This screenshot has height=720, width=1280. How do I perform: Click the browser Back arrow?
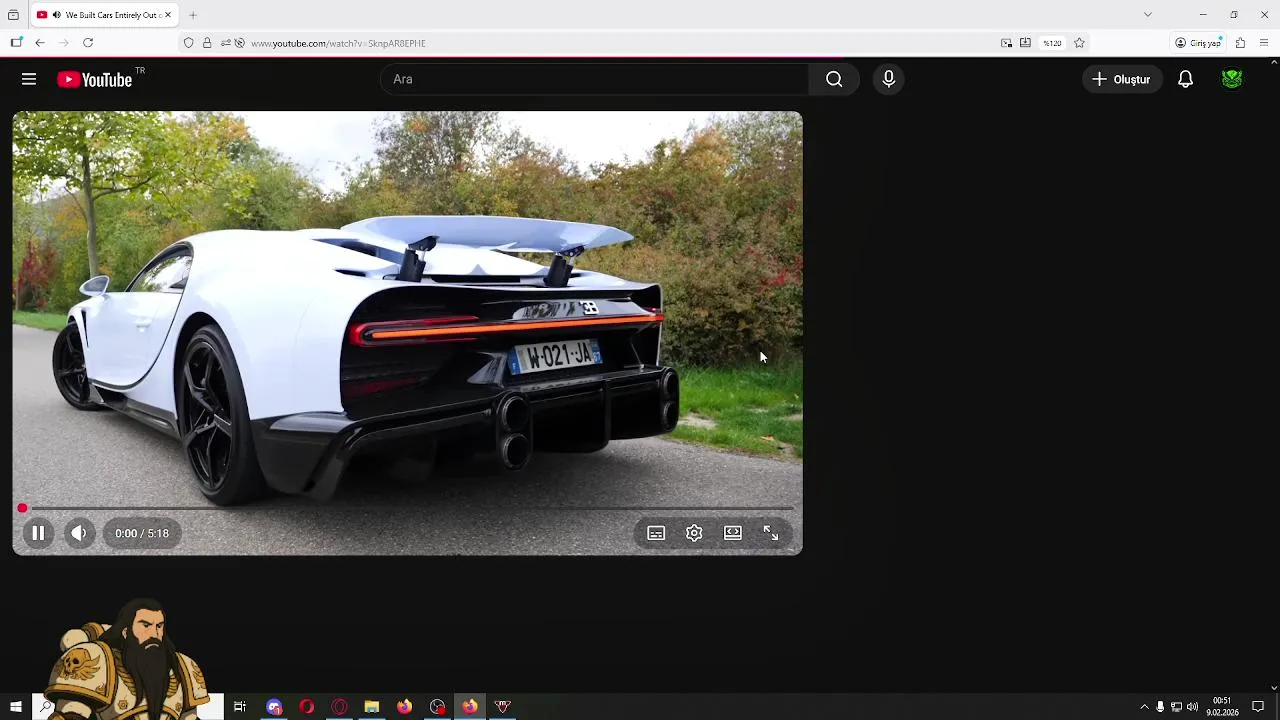point(40,43)
